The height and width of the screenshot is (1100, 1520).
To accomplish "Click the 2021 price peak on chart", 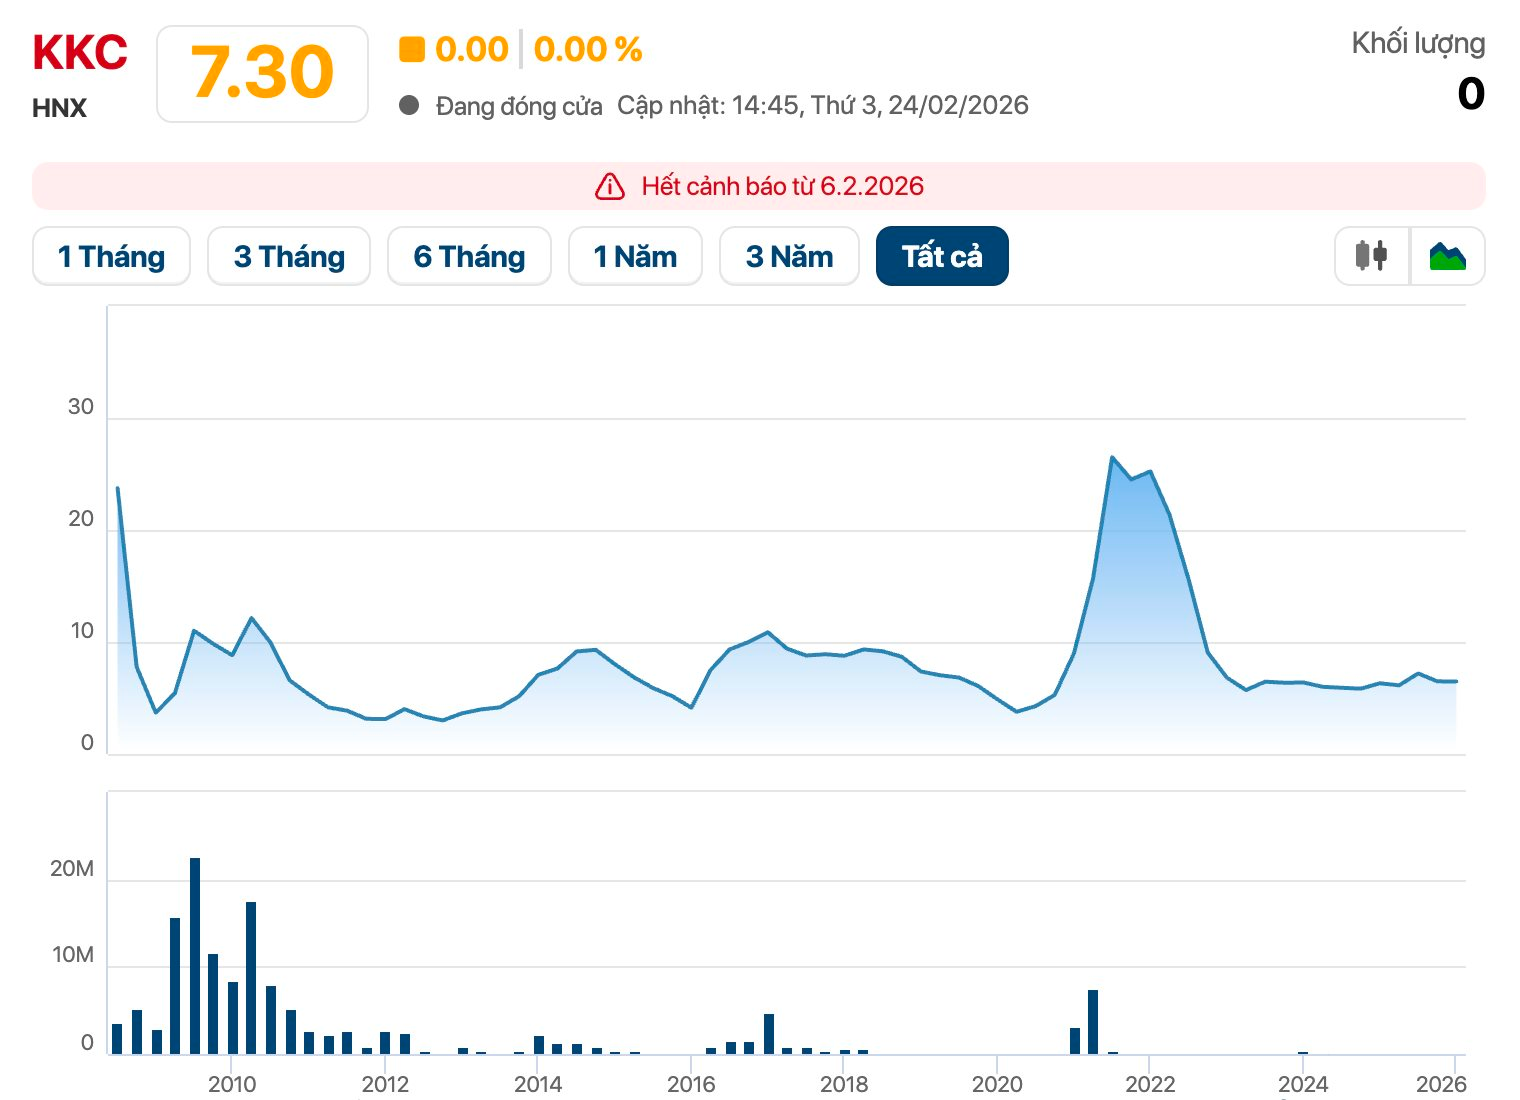I will point(1112,458).
